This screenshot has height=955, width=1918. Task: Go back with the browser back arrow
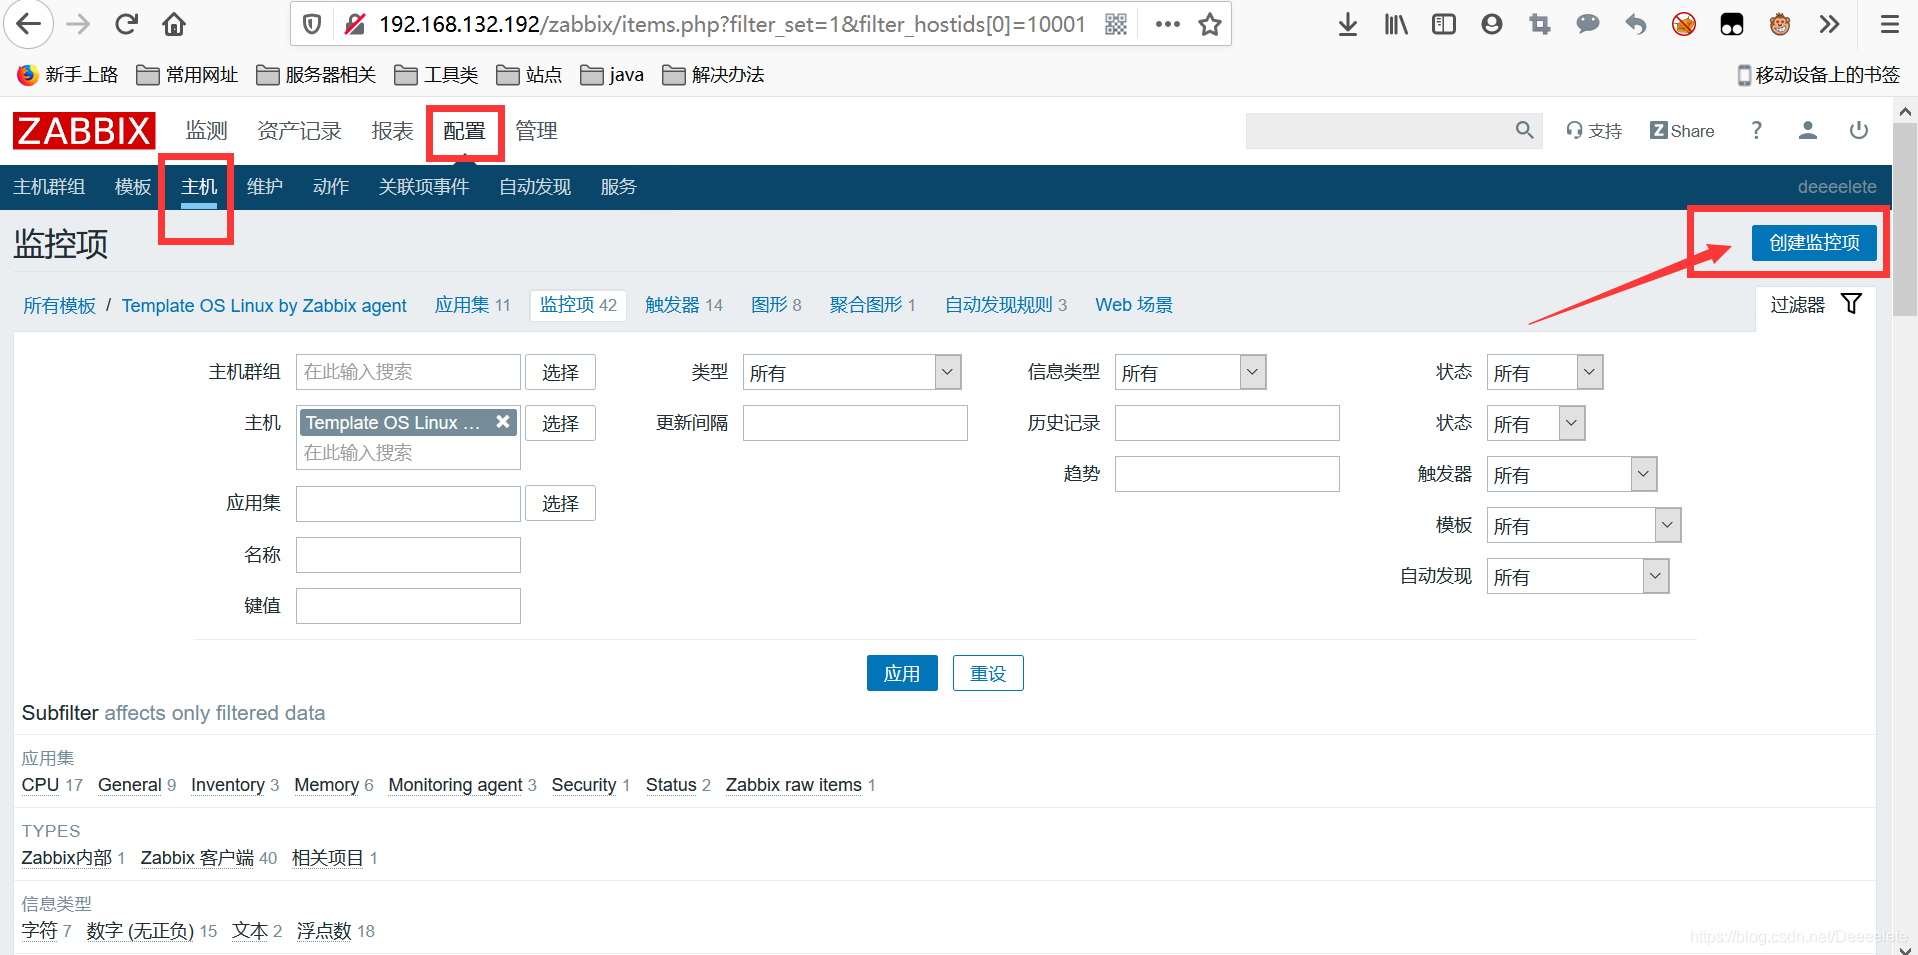29,24
